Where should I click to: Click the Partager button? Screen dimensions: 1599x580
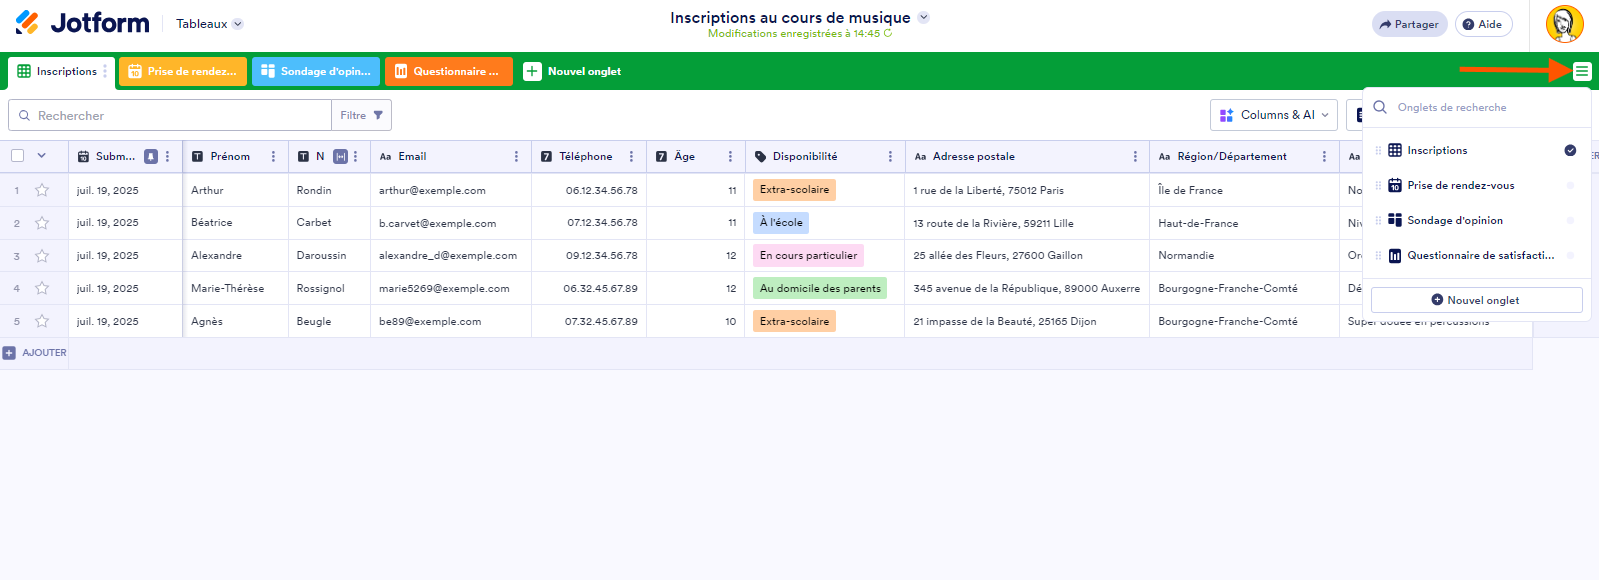[x=1409, y=24]
